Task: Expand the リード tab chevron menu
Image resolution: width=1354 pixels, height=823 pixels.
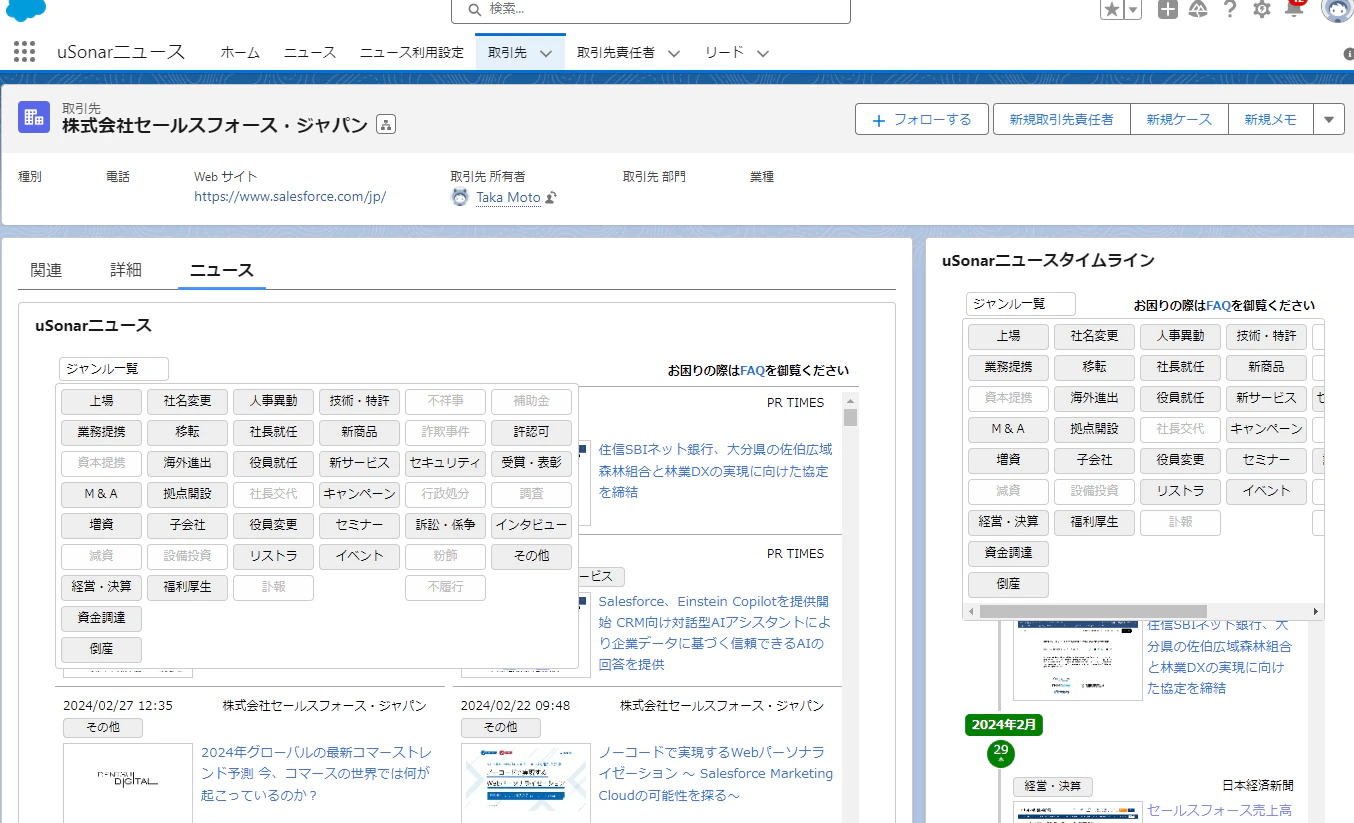Action: point(763,53)
